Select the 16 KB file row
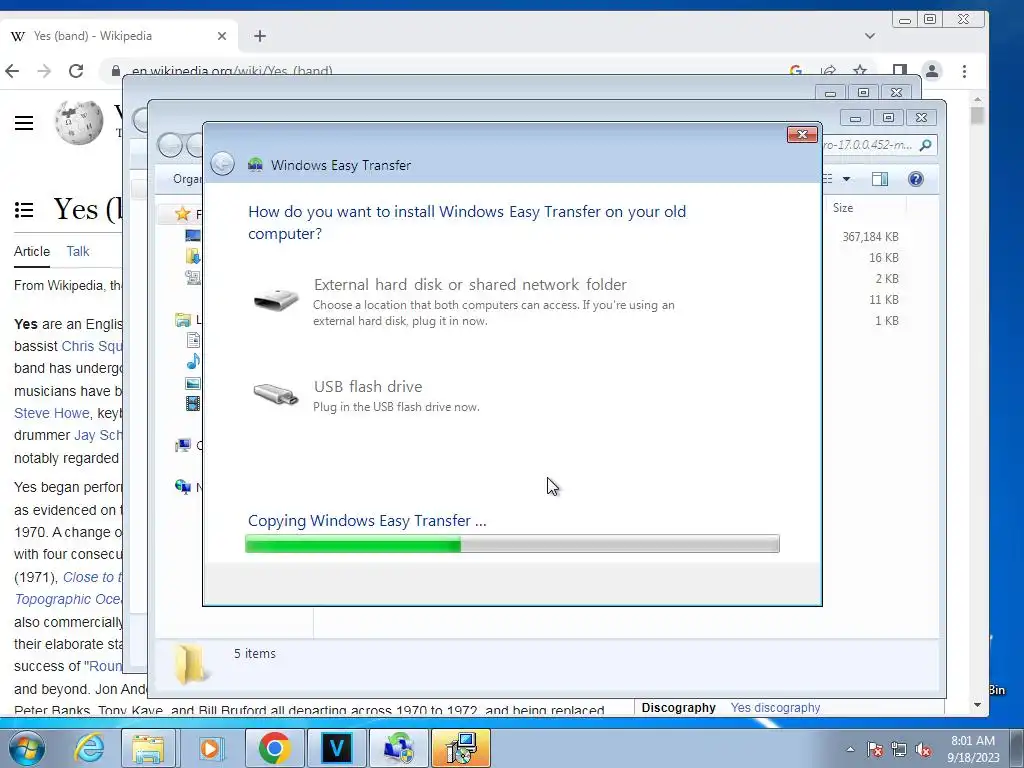This screenshot has width=1024, height=768. 883,257
